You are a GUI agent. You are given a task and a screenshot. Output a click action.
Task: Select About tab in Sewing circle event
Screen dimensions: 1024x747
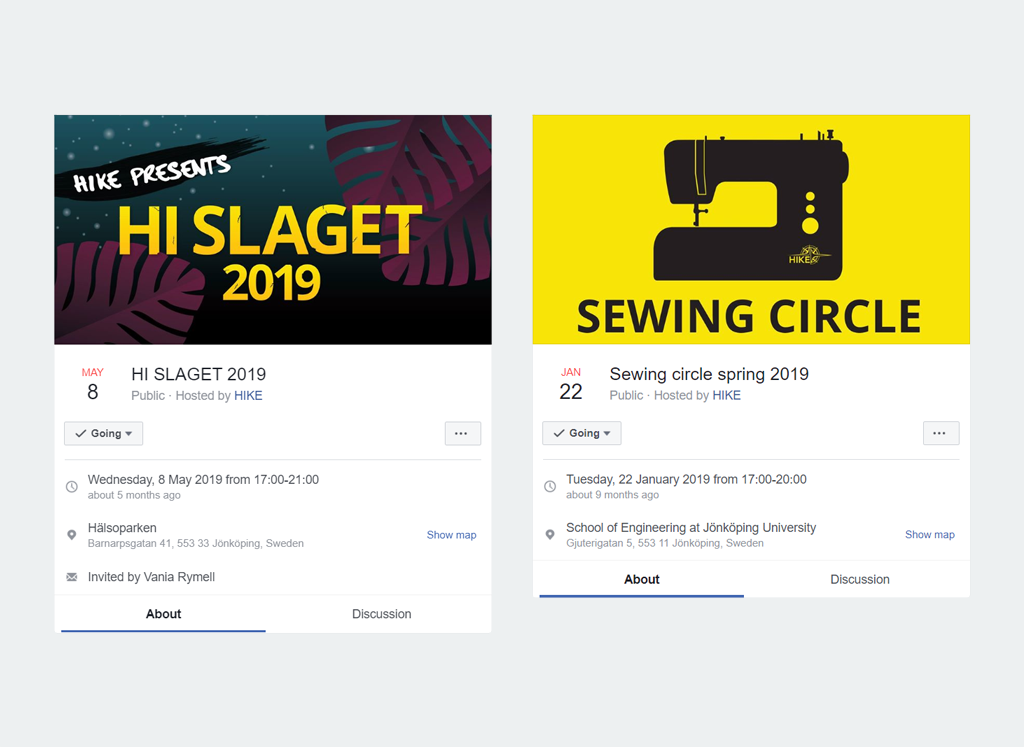[641, 579]
